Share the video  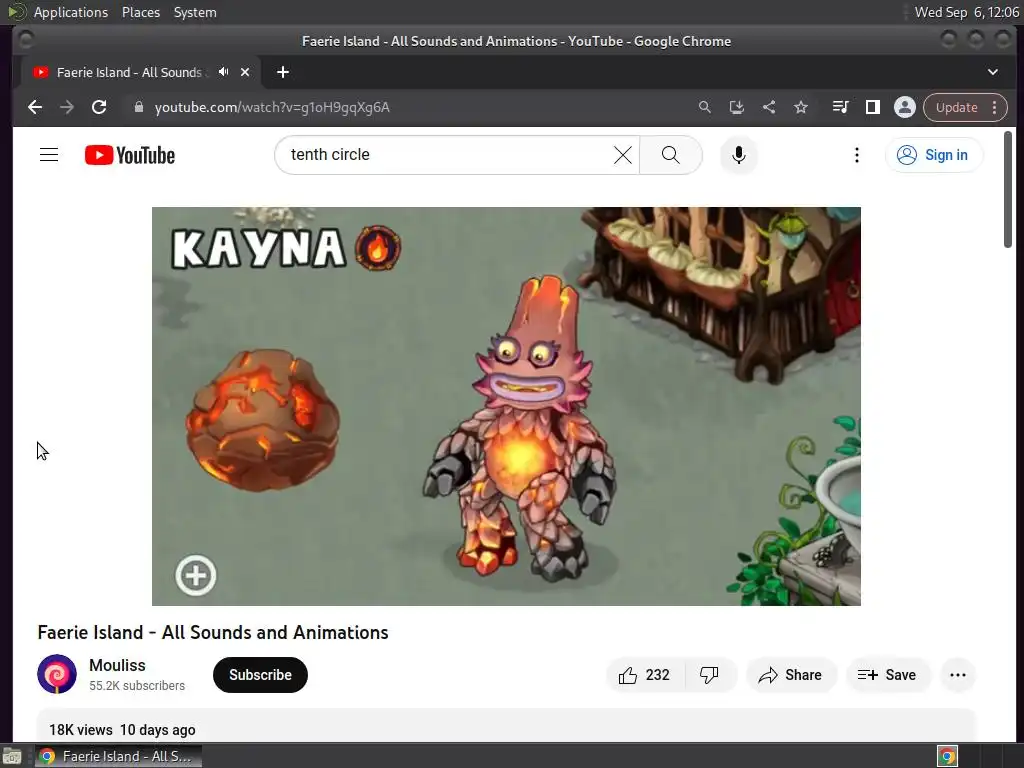tap(790, 675)
